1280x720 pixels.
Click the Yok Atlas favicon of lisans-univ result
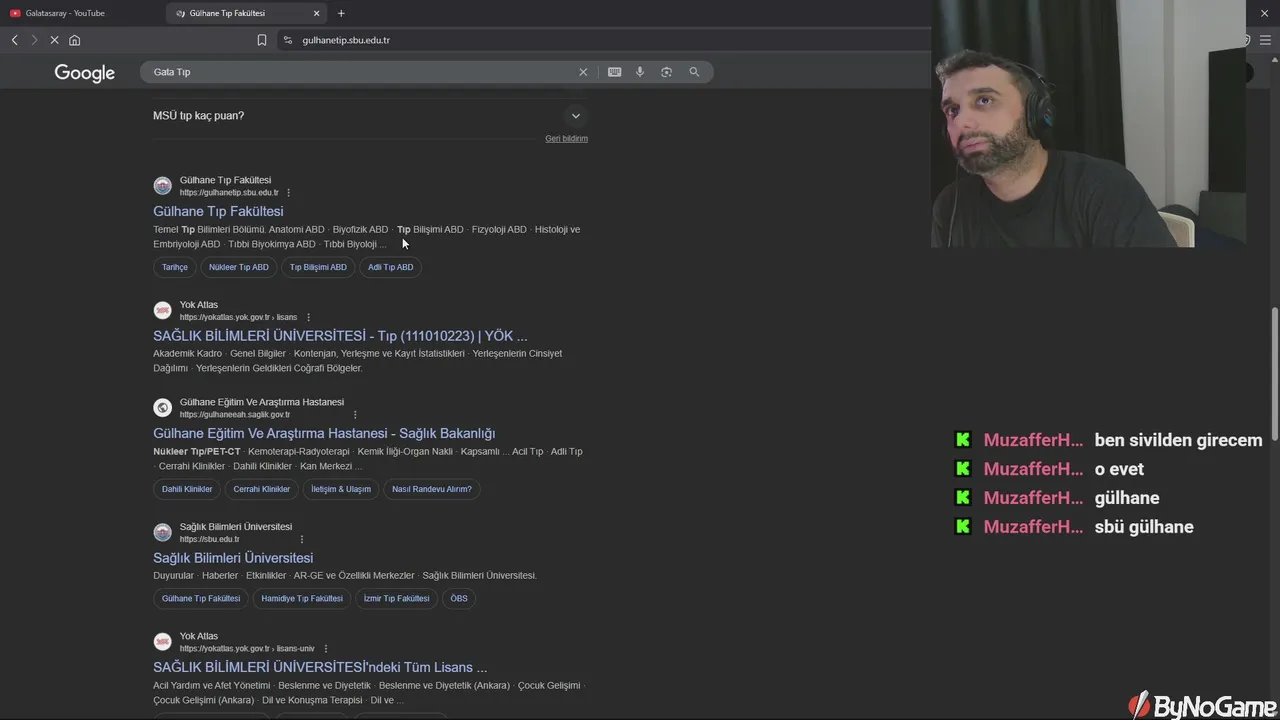[162, 642]
